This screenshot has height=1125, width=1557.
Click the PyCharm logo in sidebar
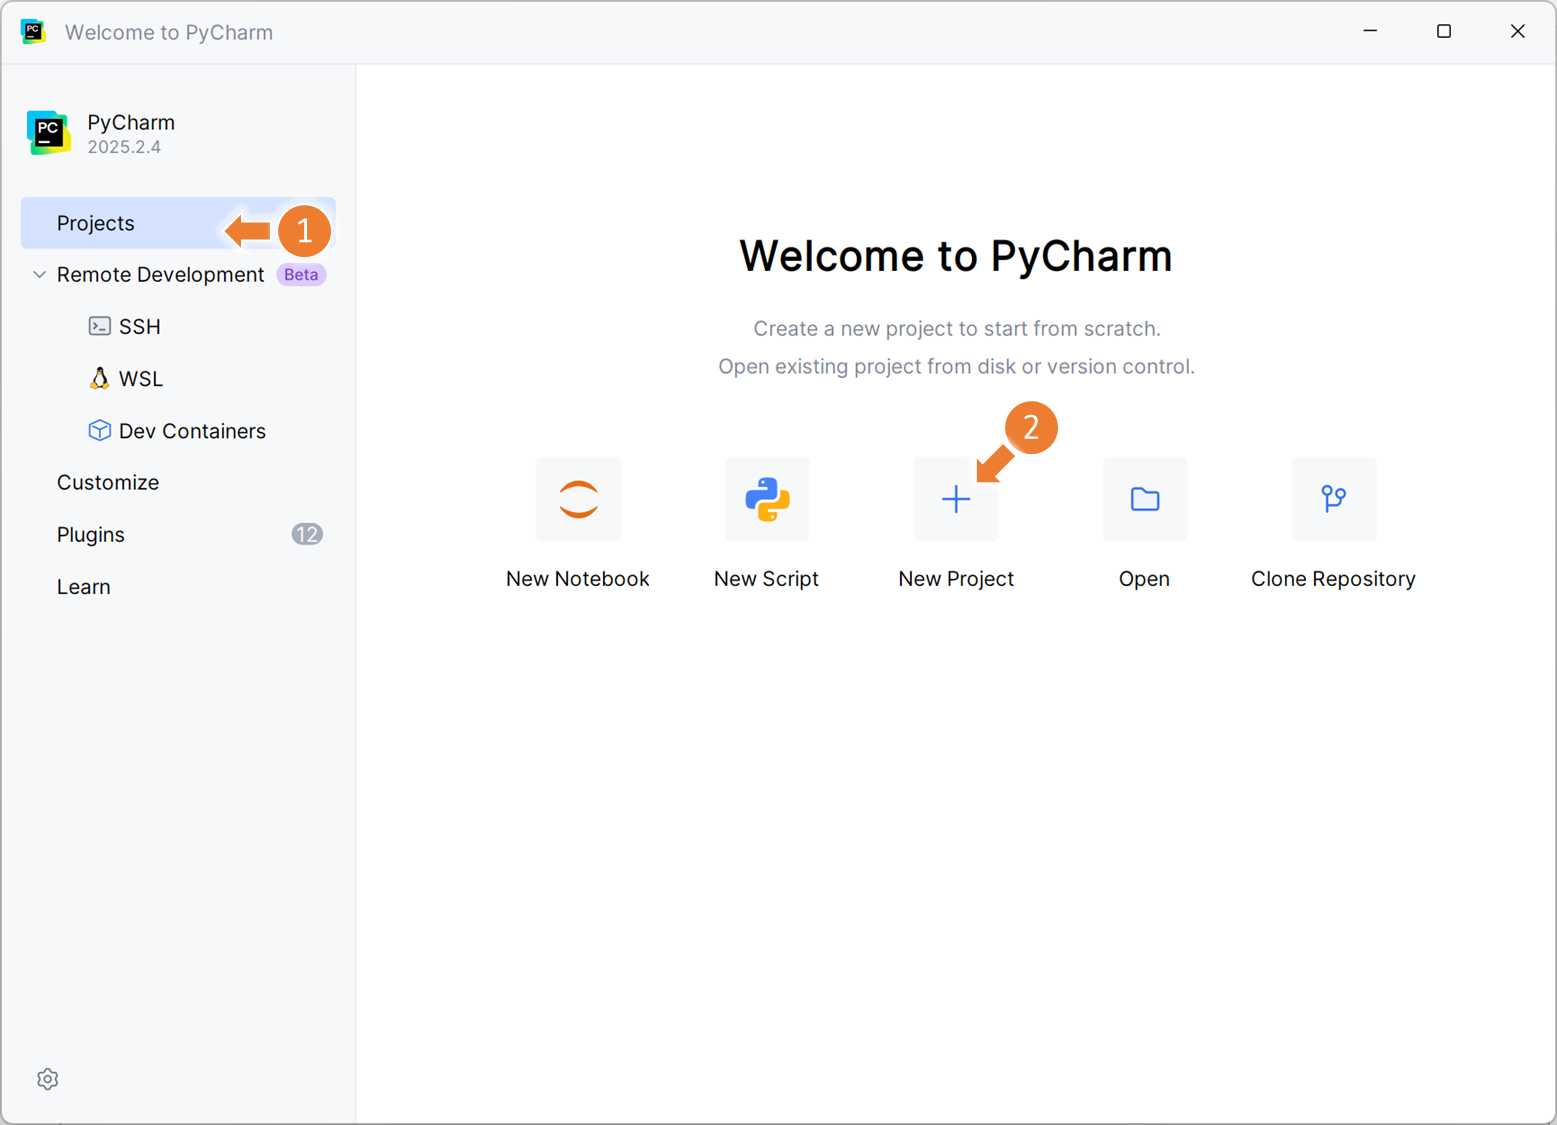pos(48,133)
